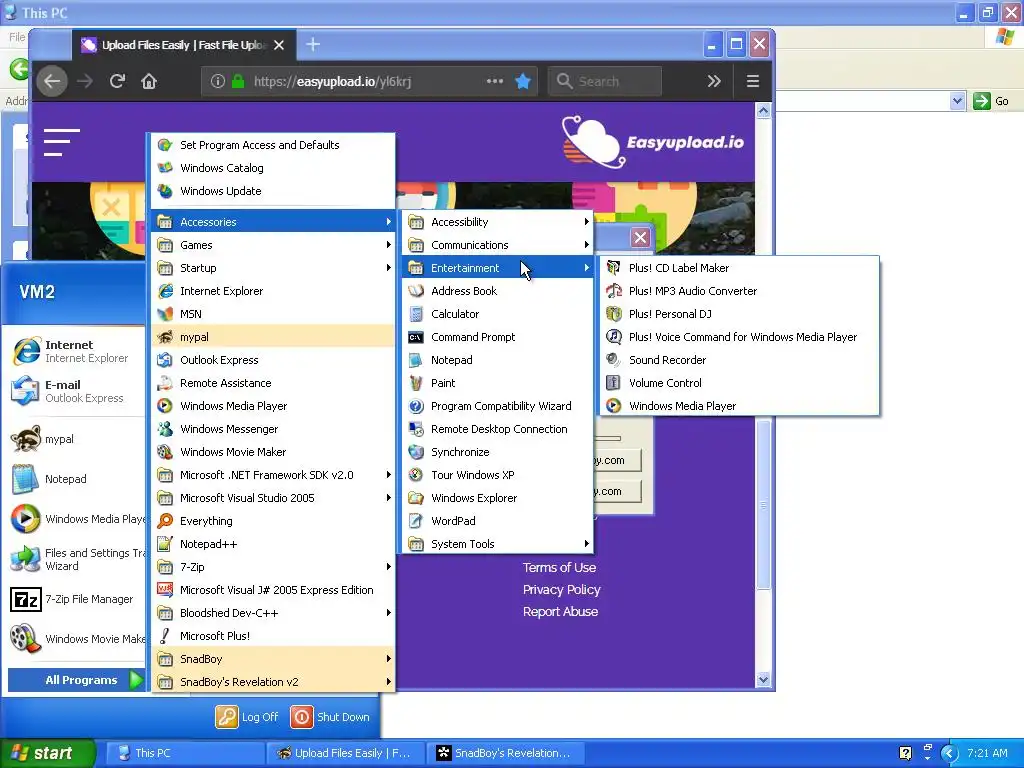Viewport: 1024px width, 768px height.
Task: Expand the Startup folder
Action: click(x=273, y=268)
